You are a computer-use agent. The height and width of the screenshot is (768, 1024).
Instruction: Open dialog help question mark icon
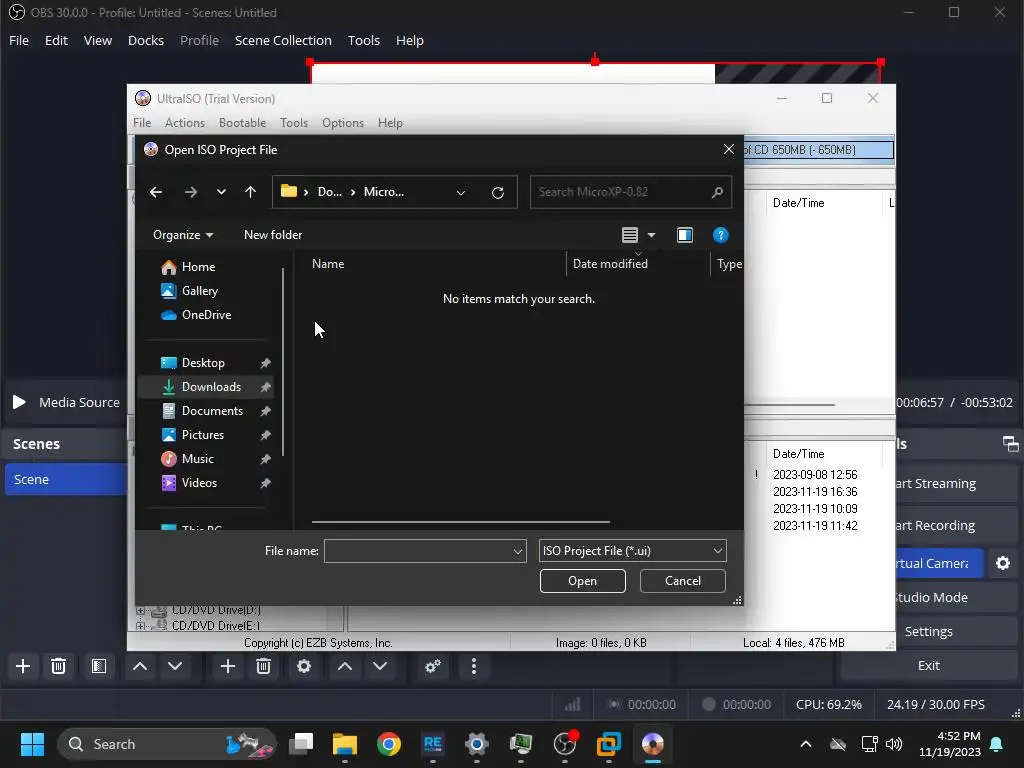coord(720,235)
